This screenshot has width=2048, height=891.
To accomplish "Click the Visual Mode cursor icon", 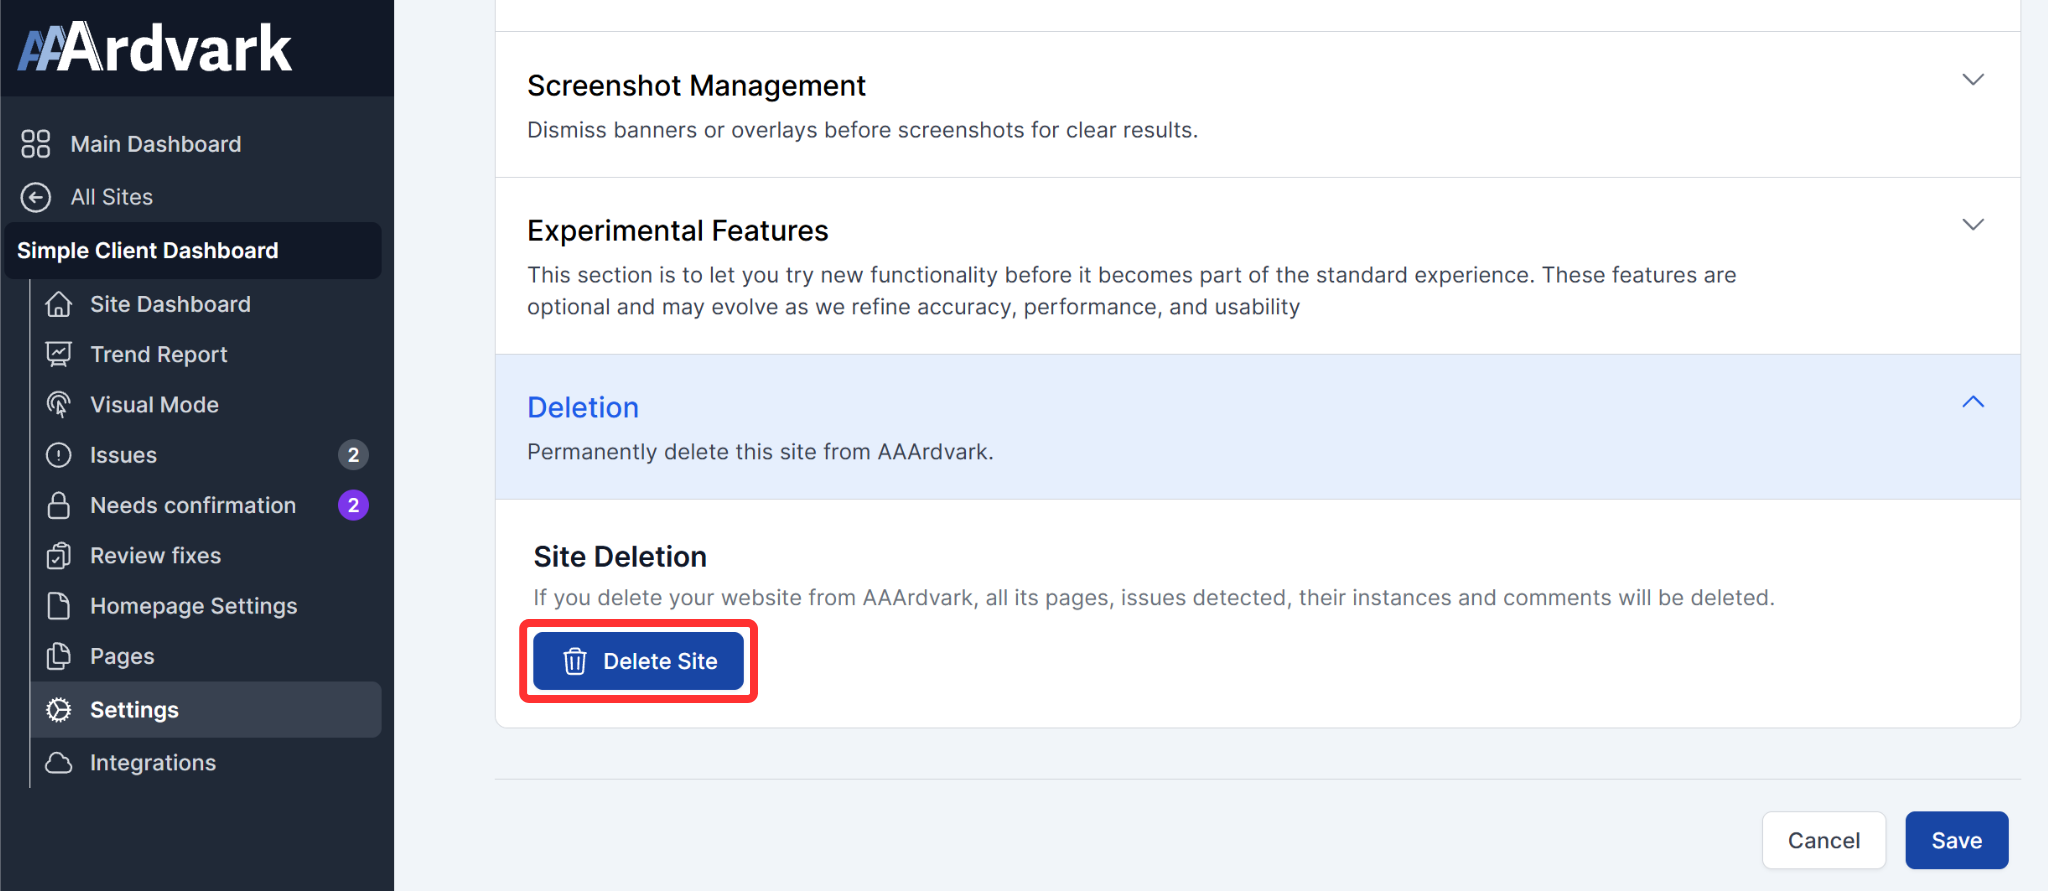I will [x=59, y=404].
